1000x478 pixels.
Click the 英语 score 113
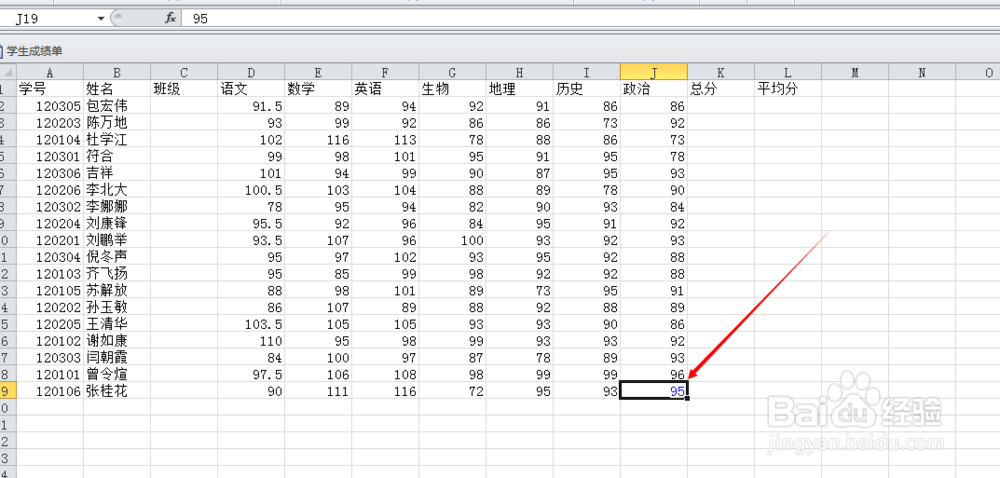coord(385,139)
